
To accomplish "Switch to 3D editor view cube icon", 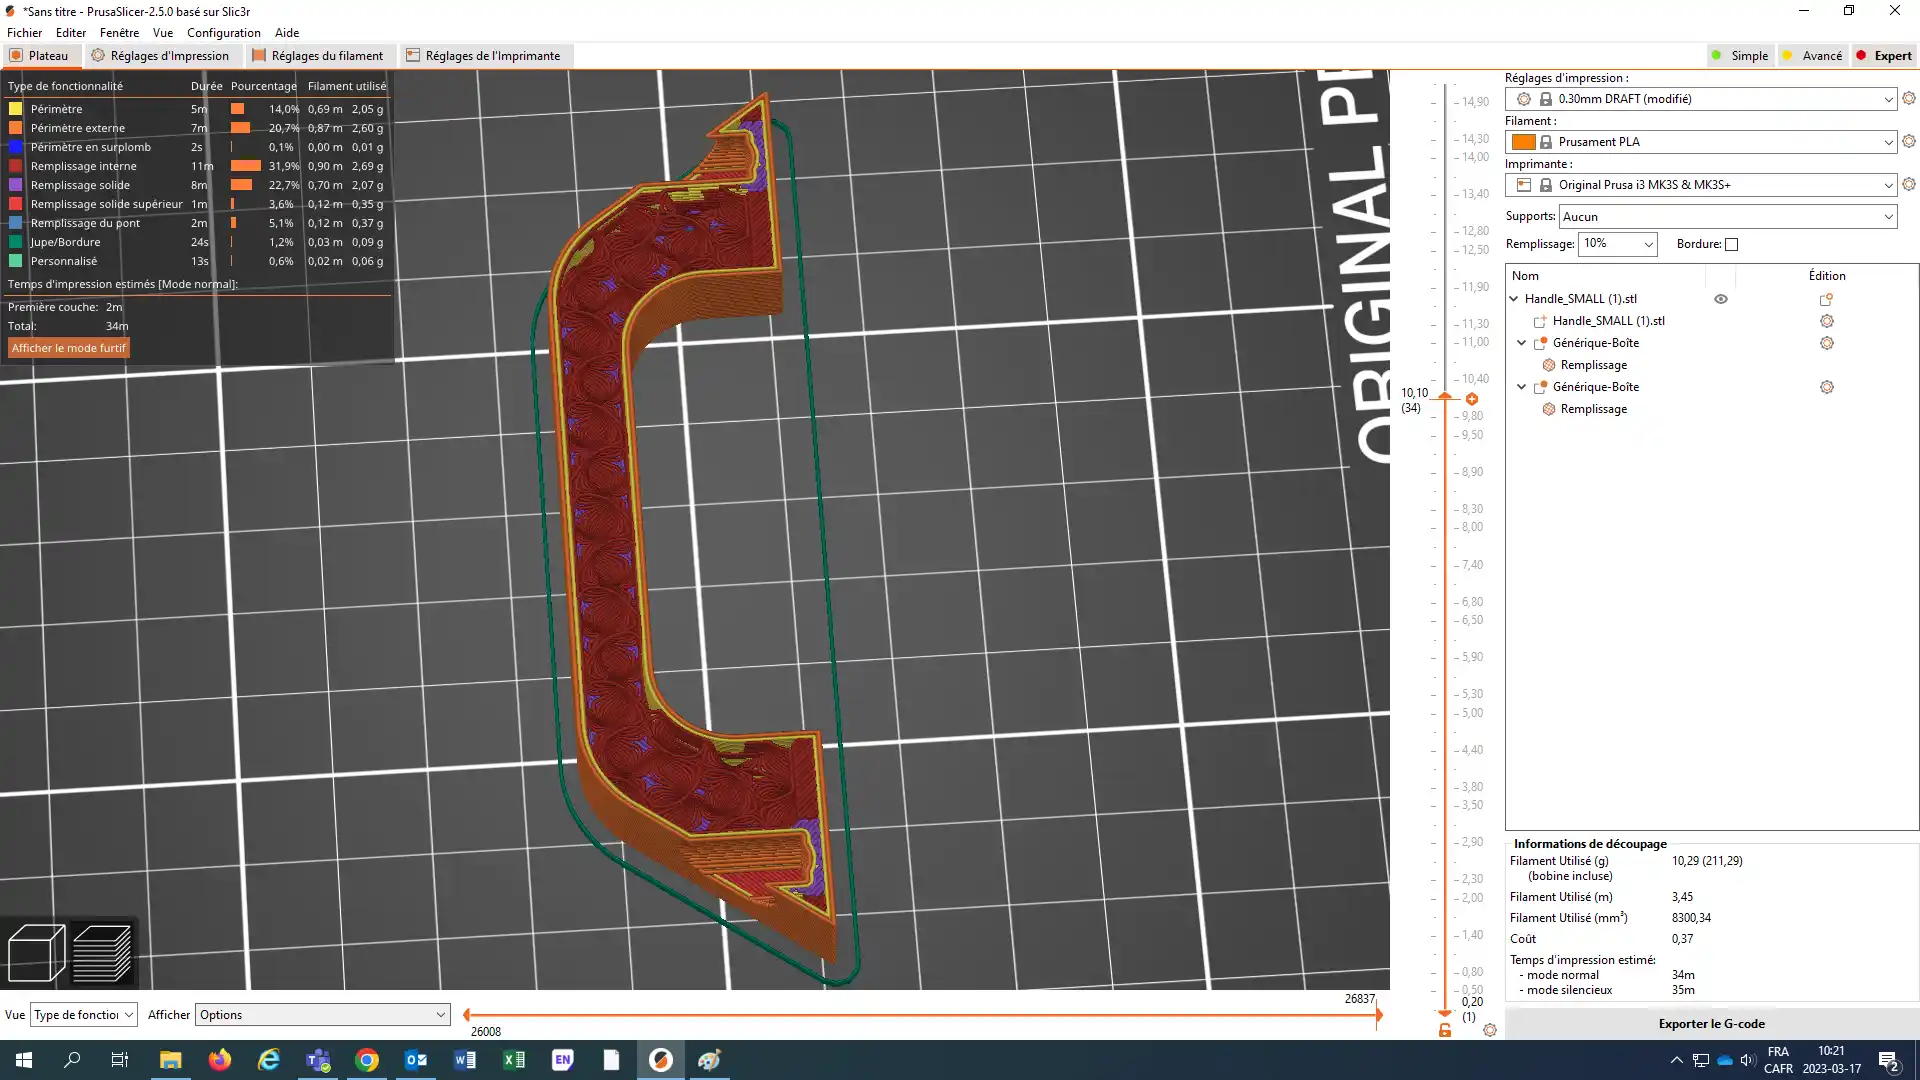I will click(x=36, y=953).
